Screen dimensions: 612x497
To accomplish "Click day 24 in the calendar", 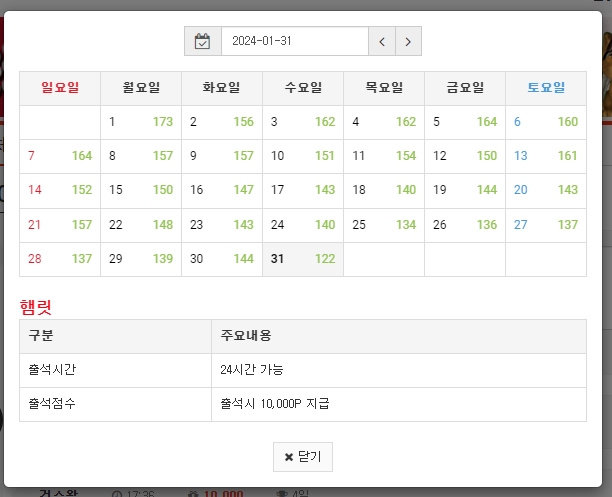I will (x=303, y=225).
